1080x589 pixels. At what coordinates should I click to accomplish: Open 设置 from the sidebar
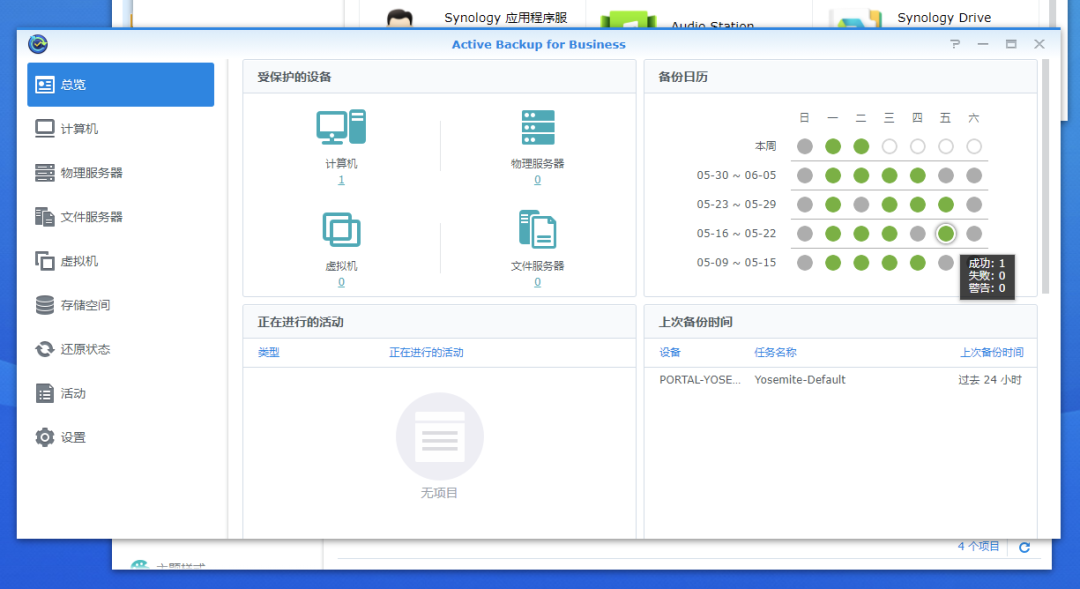tap(73, 437)
